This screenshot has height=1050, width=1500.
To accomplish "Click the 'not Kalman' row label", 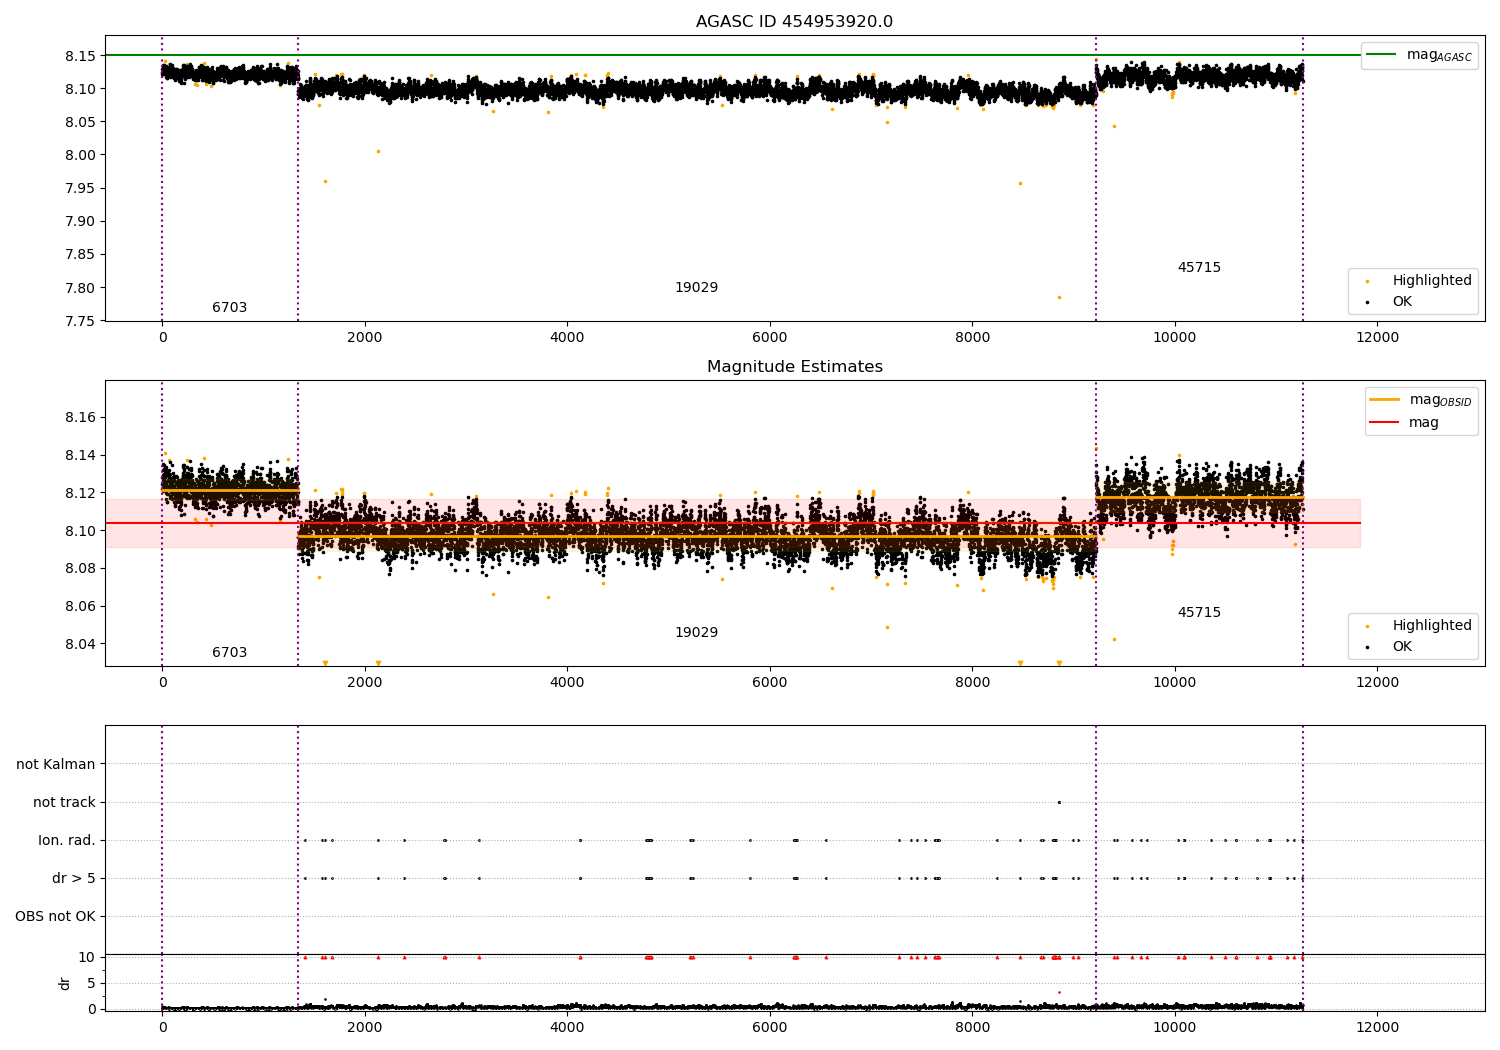I will point(56,764).
